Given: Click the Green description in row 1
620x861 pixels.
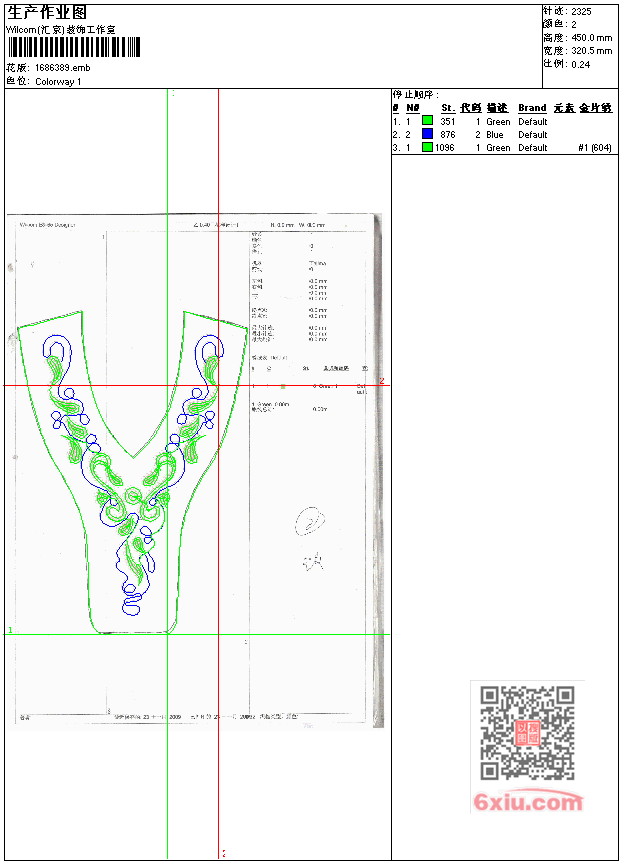Looking at the screenshot, I should [x=498, y=121].
